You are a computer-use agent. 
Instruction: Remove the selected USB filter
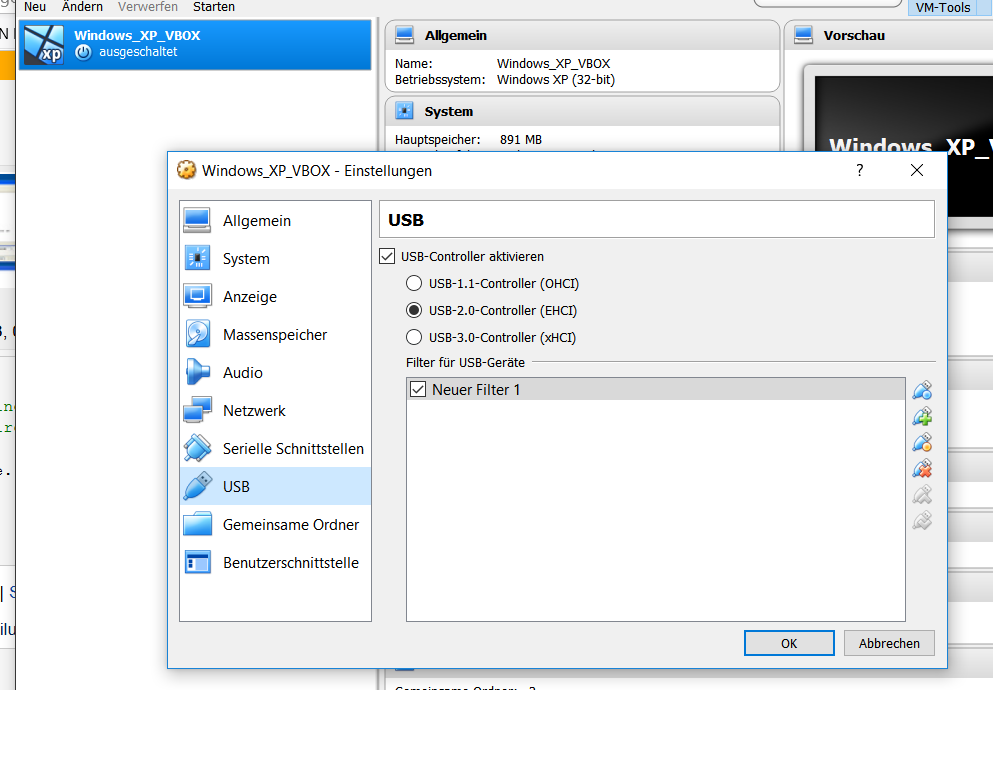922,469
